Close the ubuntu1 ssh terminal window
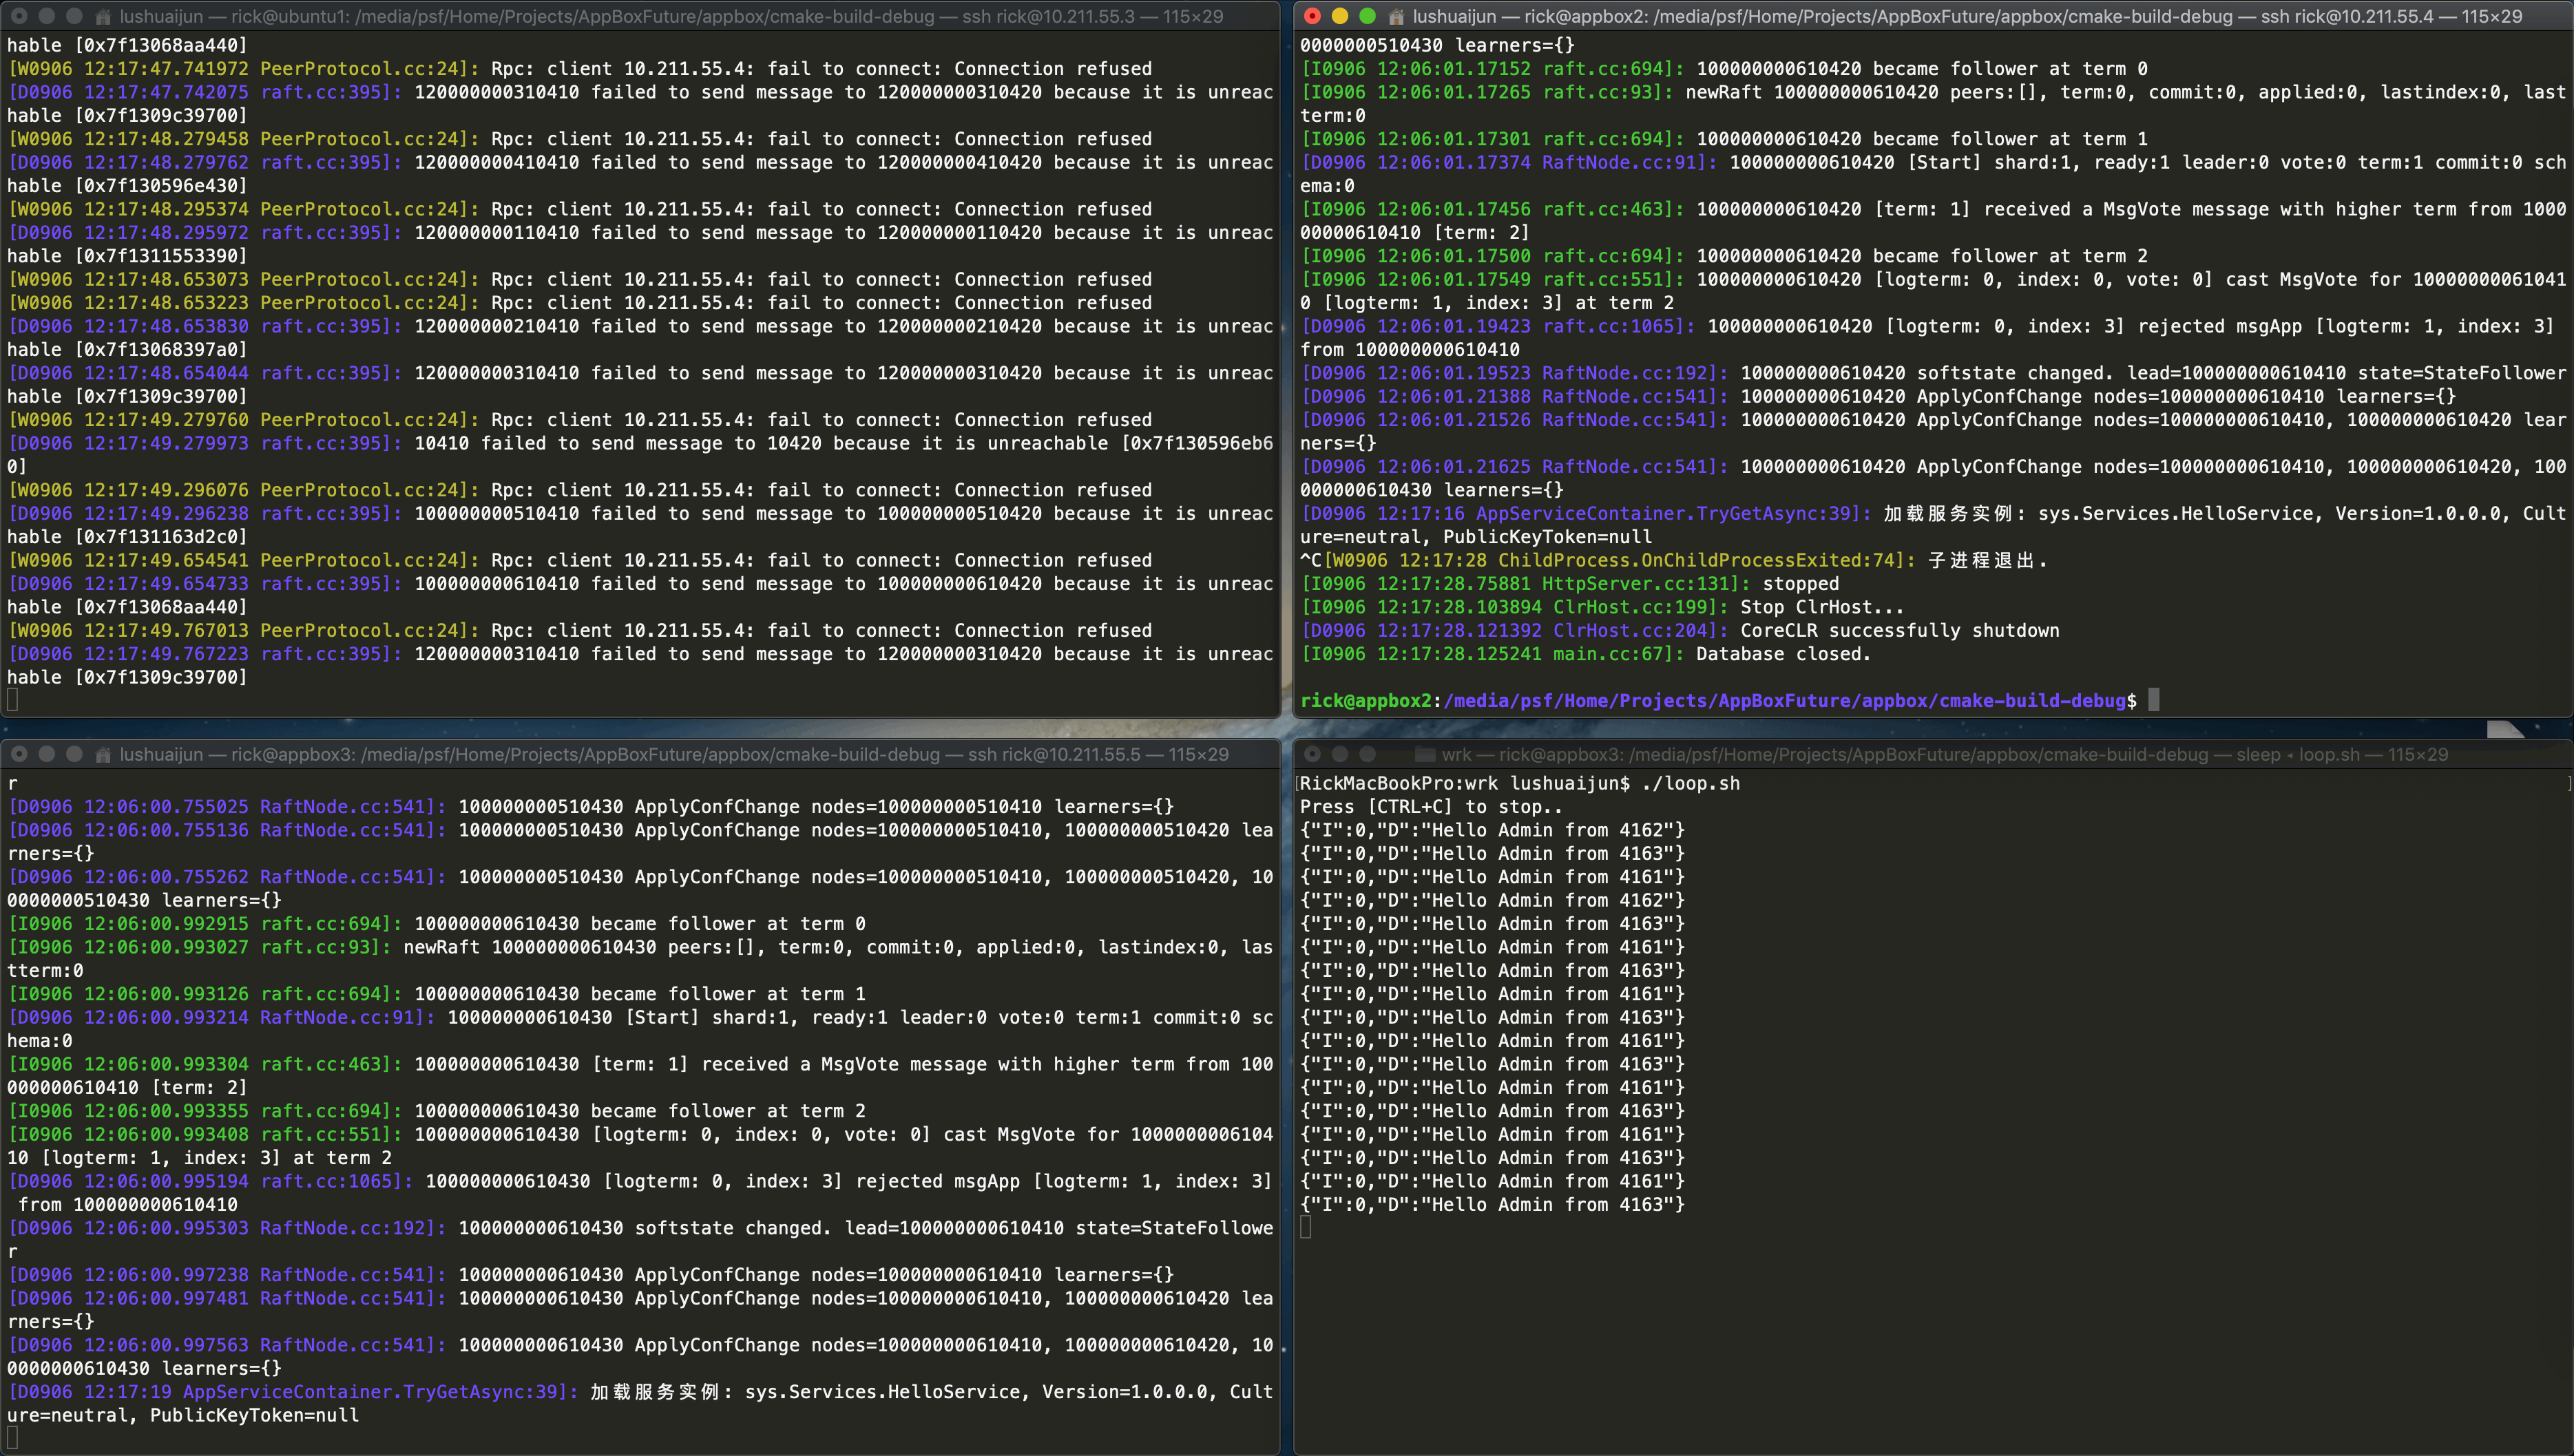2574x1456 pixels. point(19,16)
